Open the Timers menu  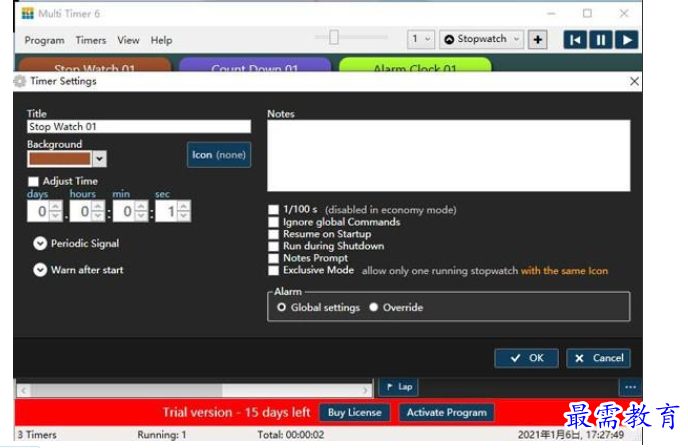[91, 40]
